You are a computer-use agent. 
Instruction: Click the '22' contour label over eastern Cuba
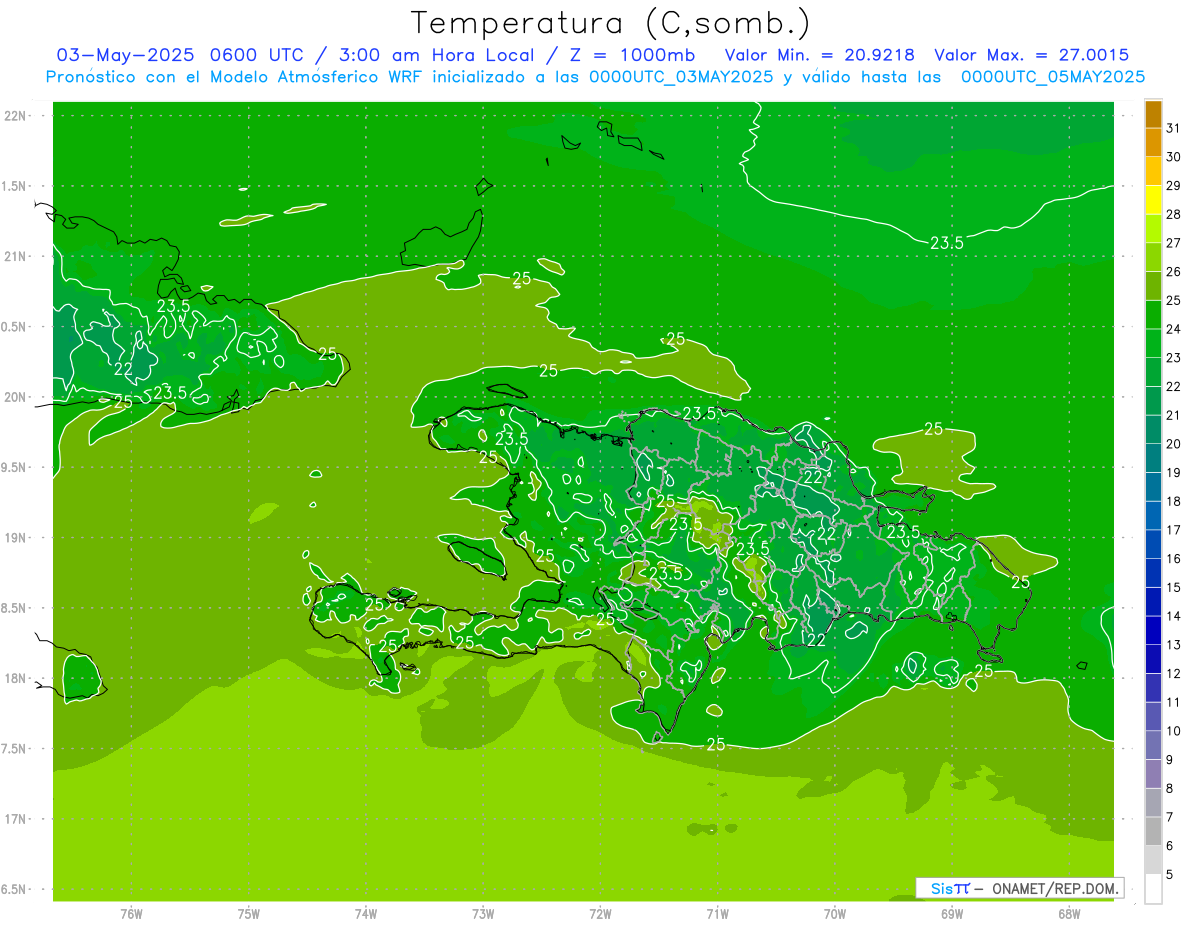point(123,369)
